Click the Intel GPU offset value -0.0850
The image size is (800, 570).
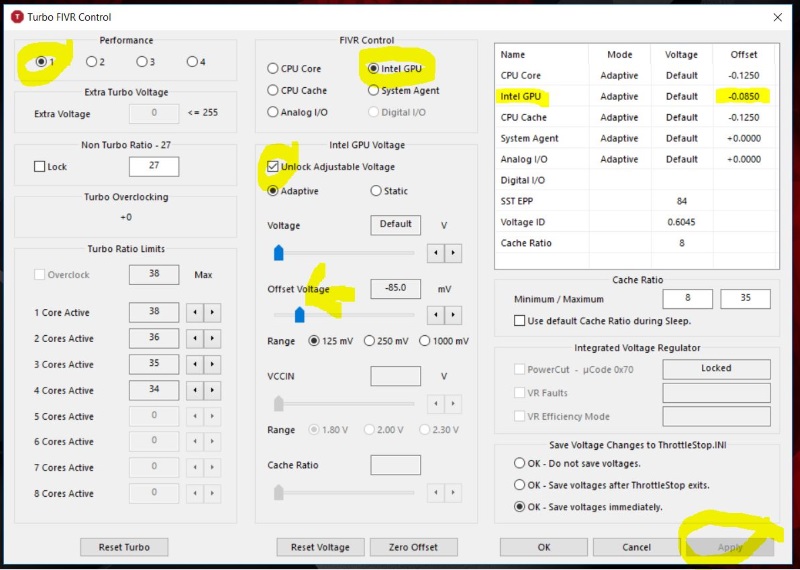pyautogui.click(x=744, y=96)
